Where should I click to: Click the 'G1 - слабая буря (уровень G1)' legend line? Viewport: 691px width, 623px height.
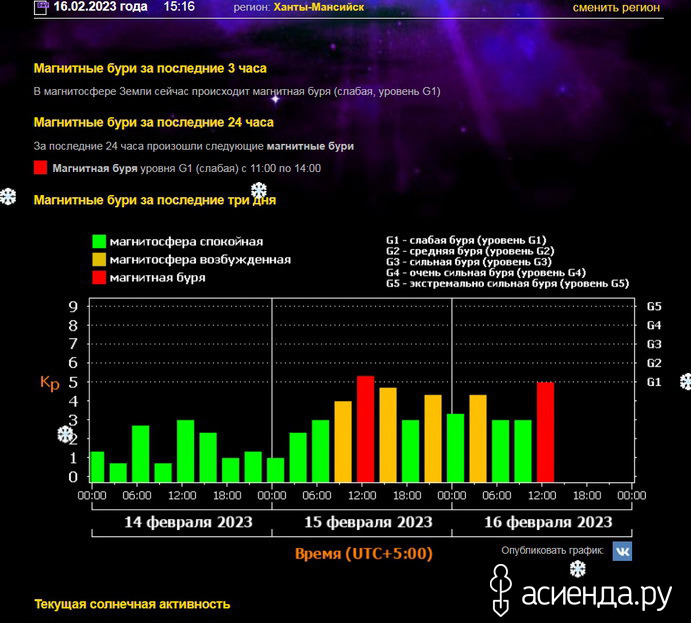tap(466, 240)
